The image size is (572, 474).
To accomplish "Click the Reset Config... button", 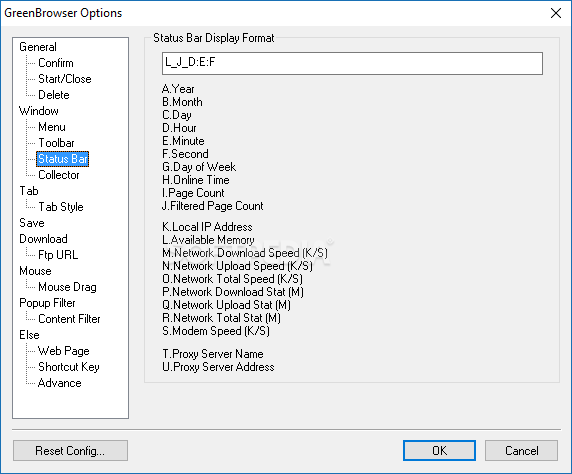I will 70,451.
